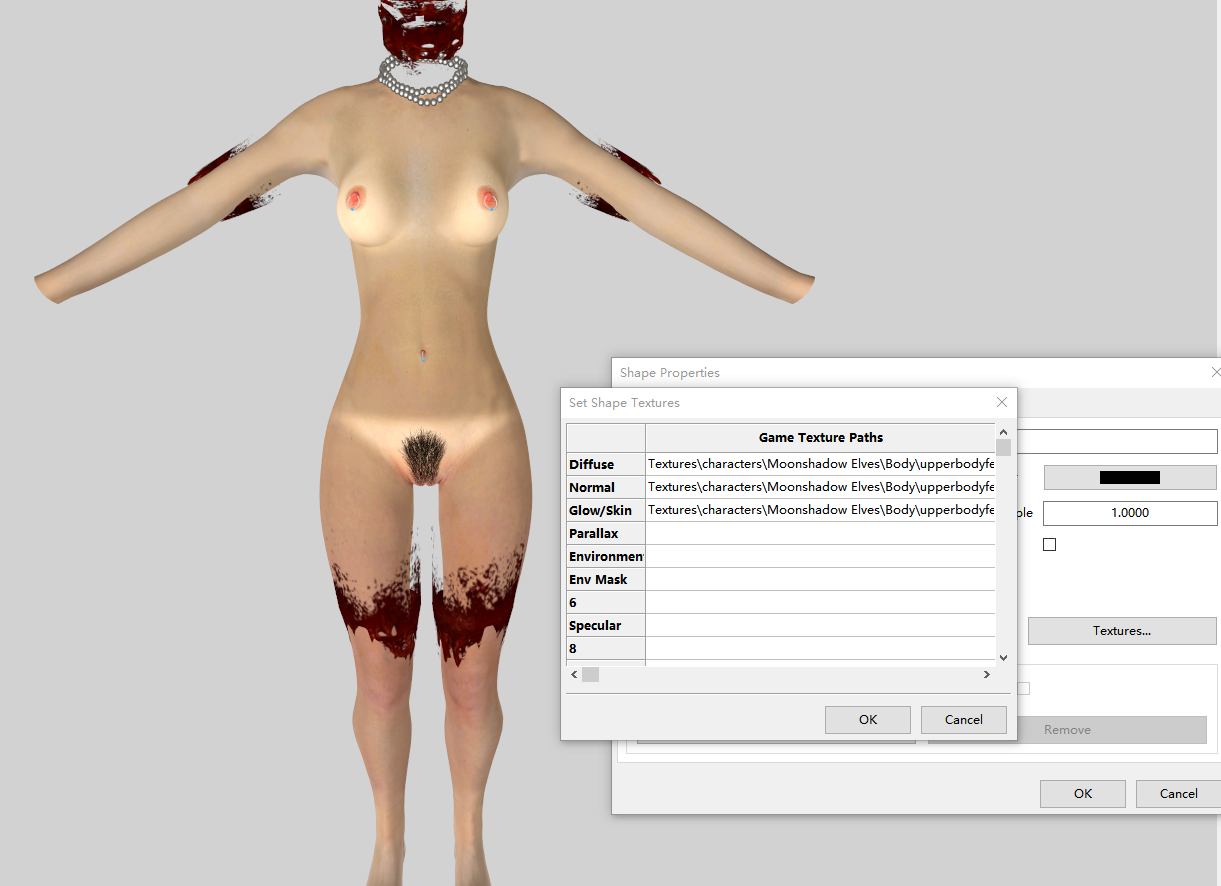1221x886 pixels.
Task: Toggle the small checkbox above the Remove button
Action: tap(1023, 688)
